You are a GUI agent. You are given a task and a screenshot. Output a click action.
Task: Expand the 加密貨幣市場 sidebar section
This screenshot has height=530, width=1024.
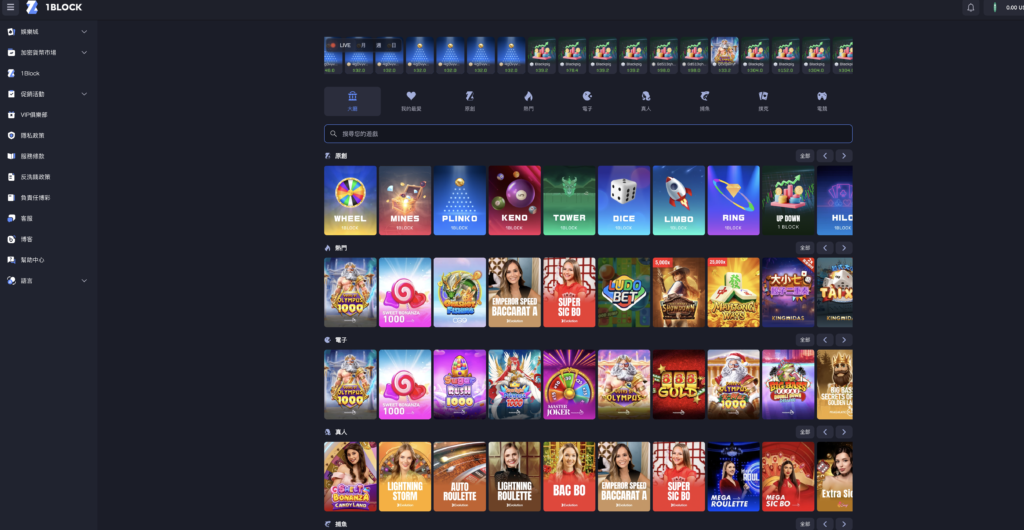point(84,52)
